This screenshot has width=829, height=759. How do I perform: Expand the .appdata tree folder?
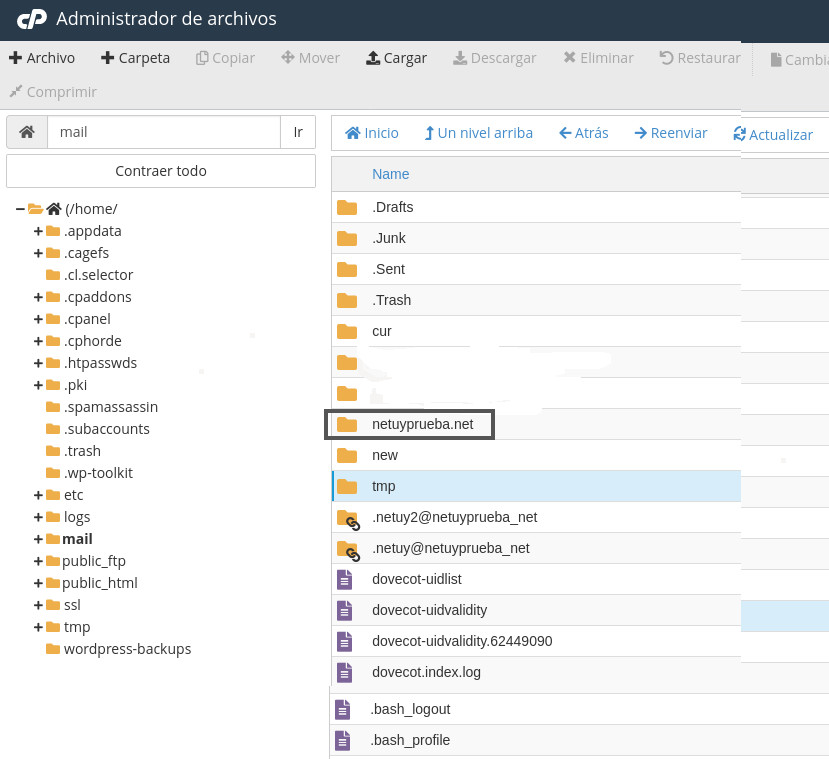click(38, 231)
